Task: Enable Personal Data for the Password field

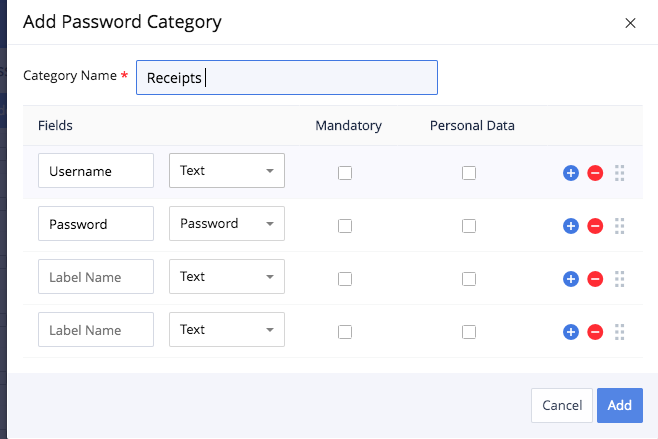Action: coord(469,225)
